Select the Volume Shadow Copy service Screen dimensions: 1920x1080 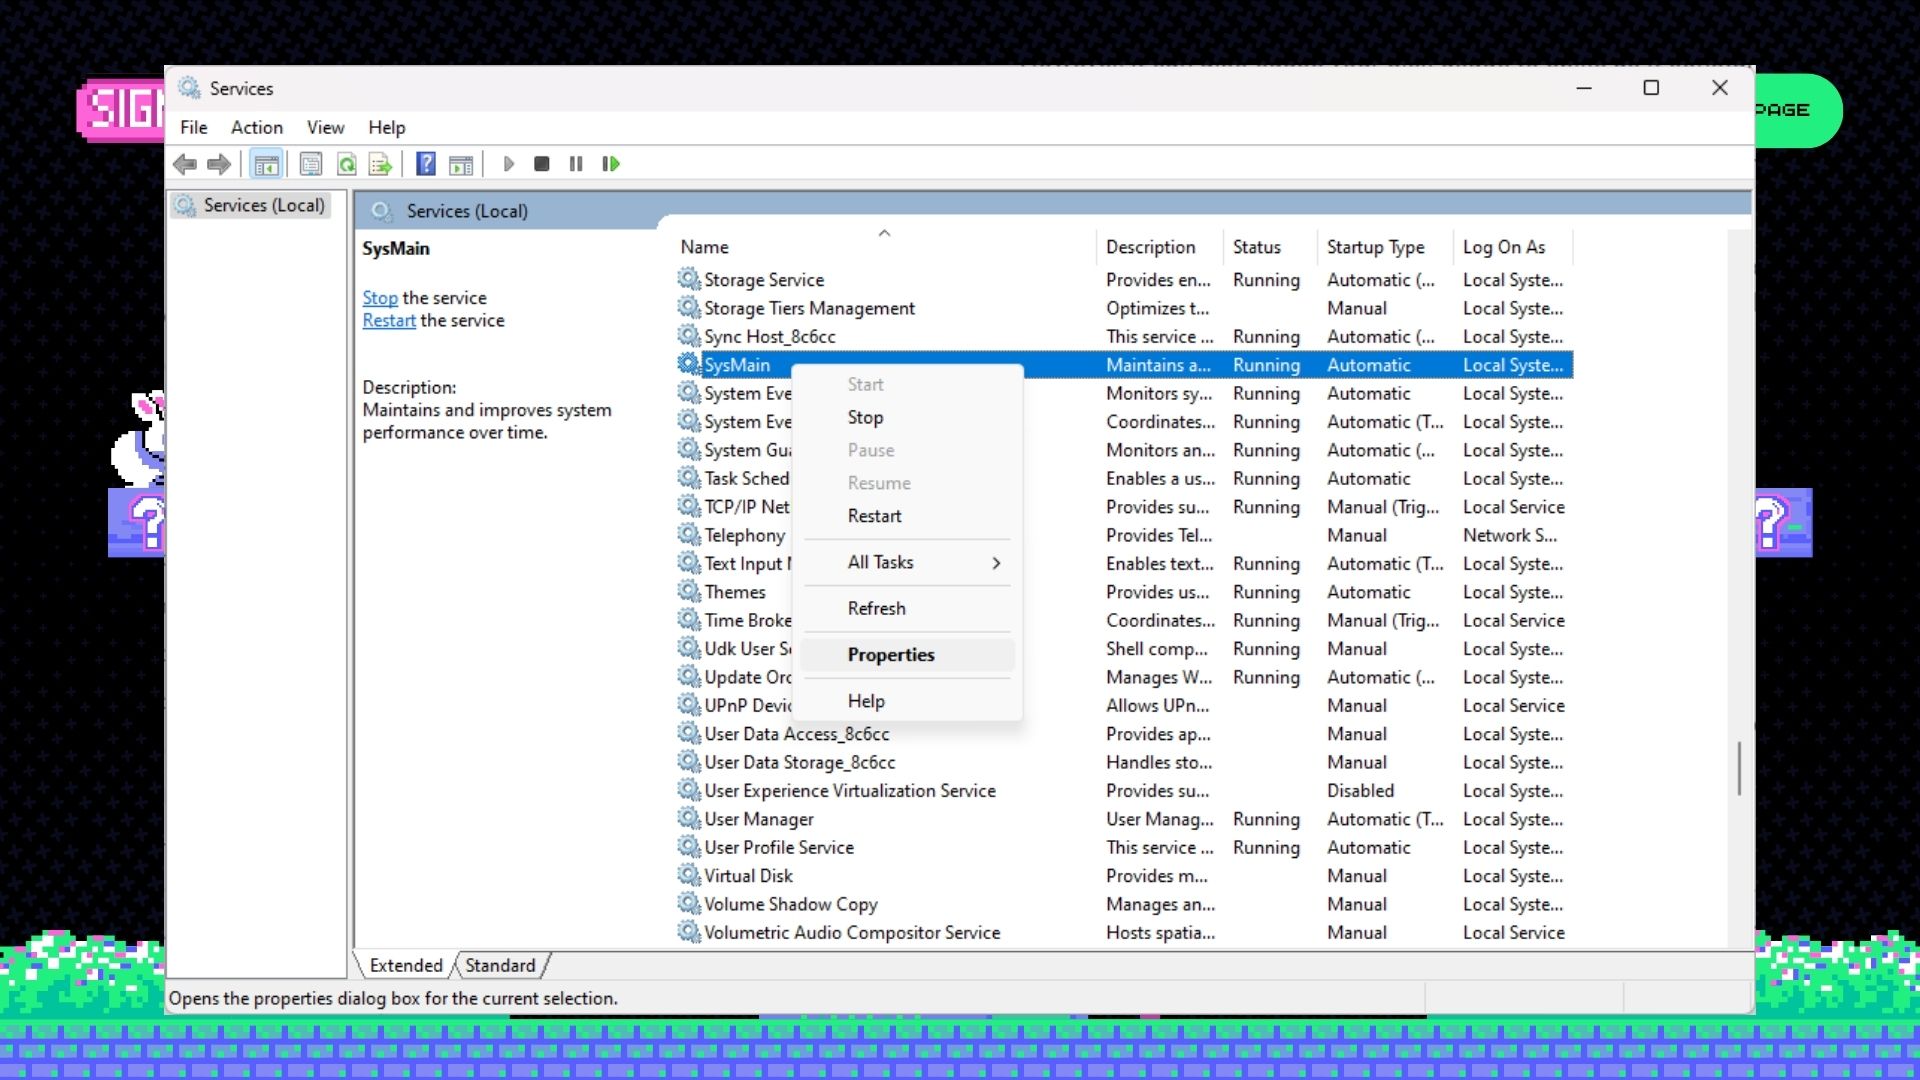(x=1124, y=904)
